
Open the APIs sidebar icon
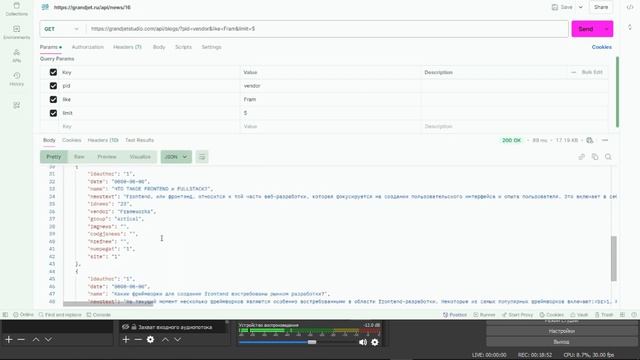point(16,56)
